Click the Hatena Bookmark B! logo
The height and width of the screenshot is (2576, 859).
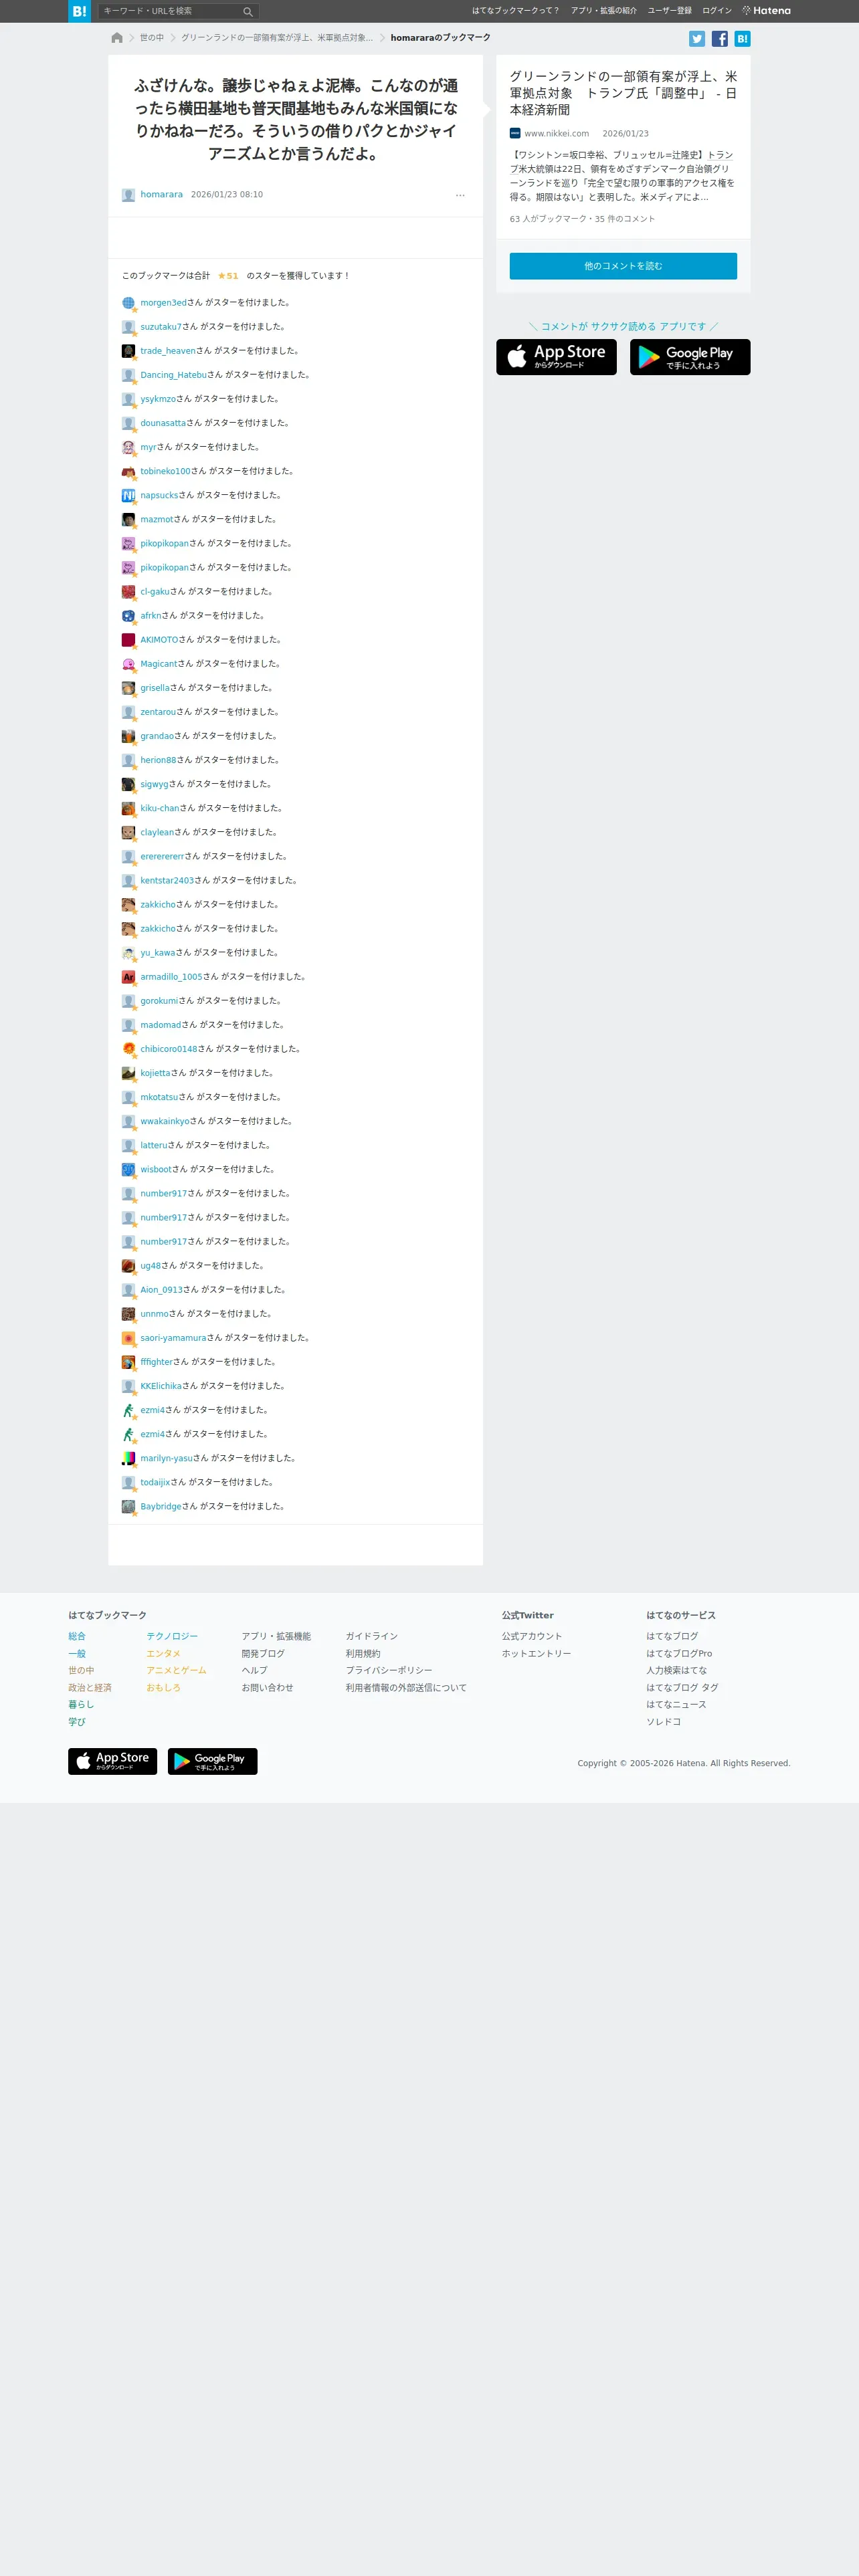[79, 11]
